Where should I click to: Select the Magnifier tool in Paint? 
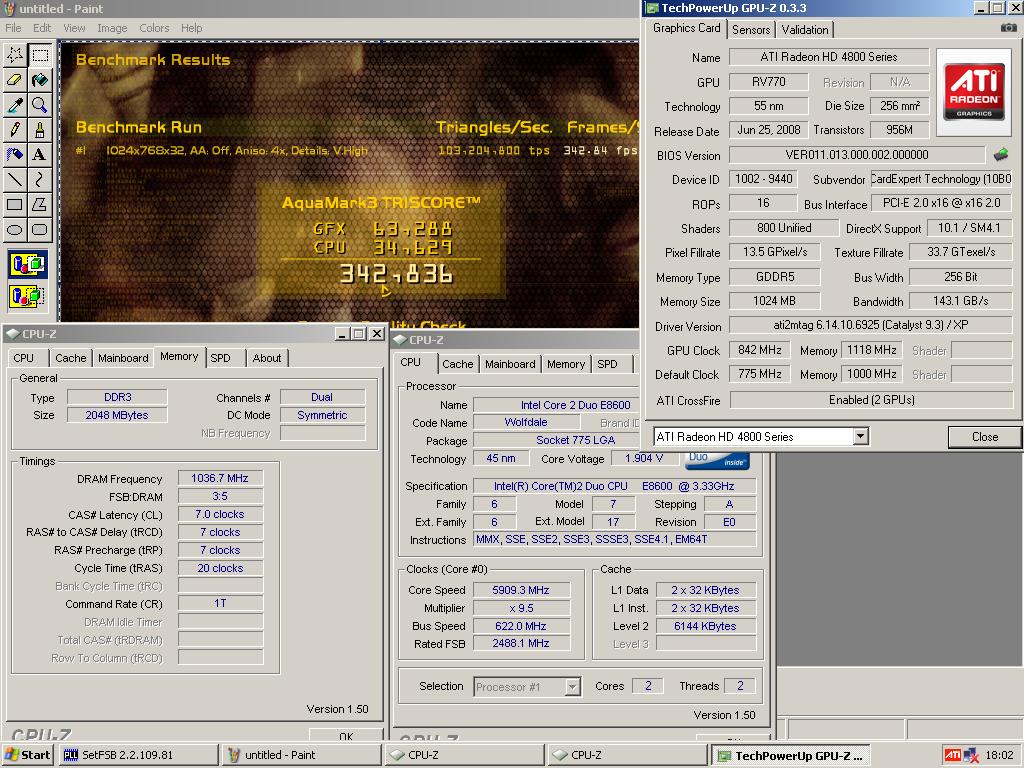coord(40,104)
